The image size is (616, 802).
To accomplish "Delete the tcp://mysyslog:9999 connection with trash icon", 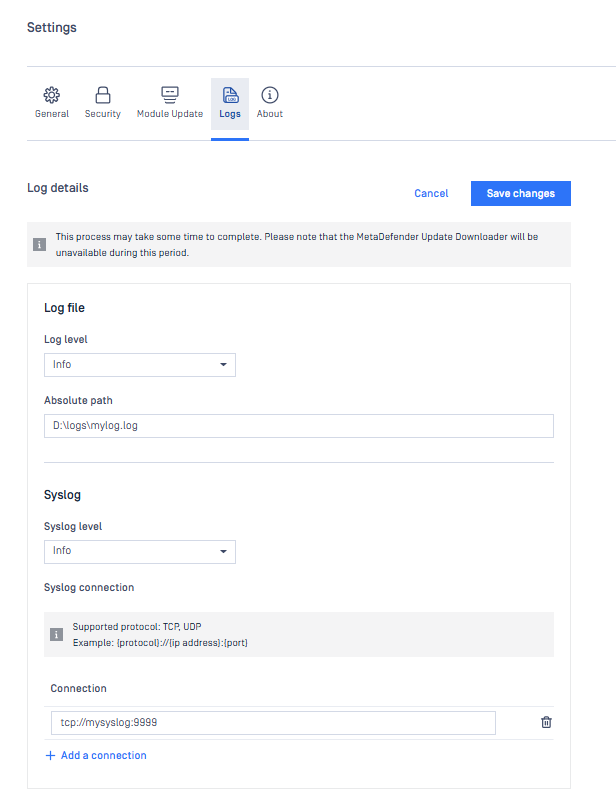I will pos(546,722).
